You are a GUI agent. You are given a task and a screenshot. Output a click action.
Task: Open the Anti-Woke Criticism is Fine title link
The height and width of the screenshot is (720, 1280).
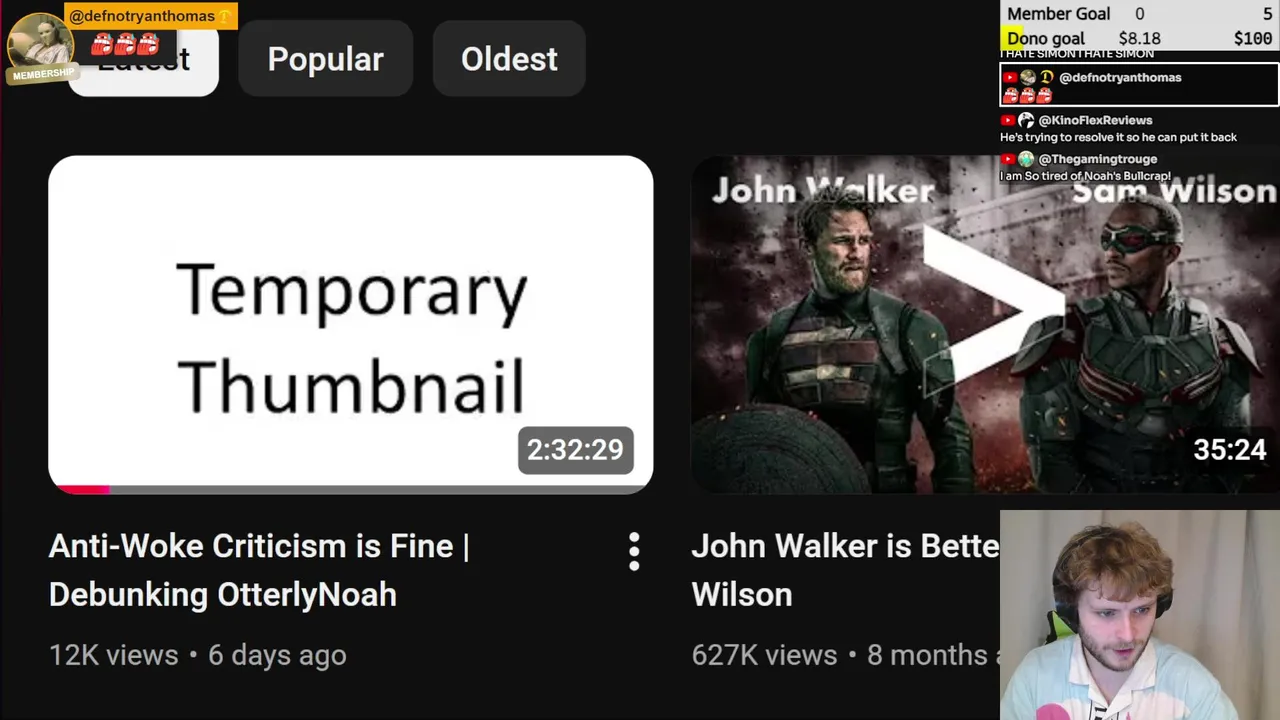coord(259,570)
